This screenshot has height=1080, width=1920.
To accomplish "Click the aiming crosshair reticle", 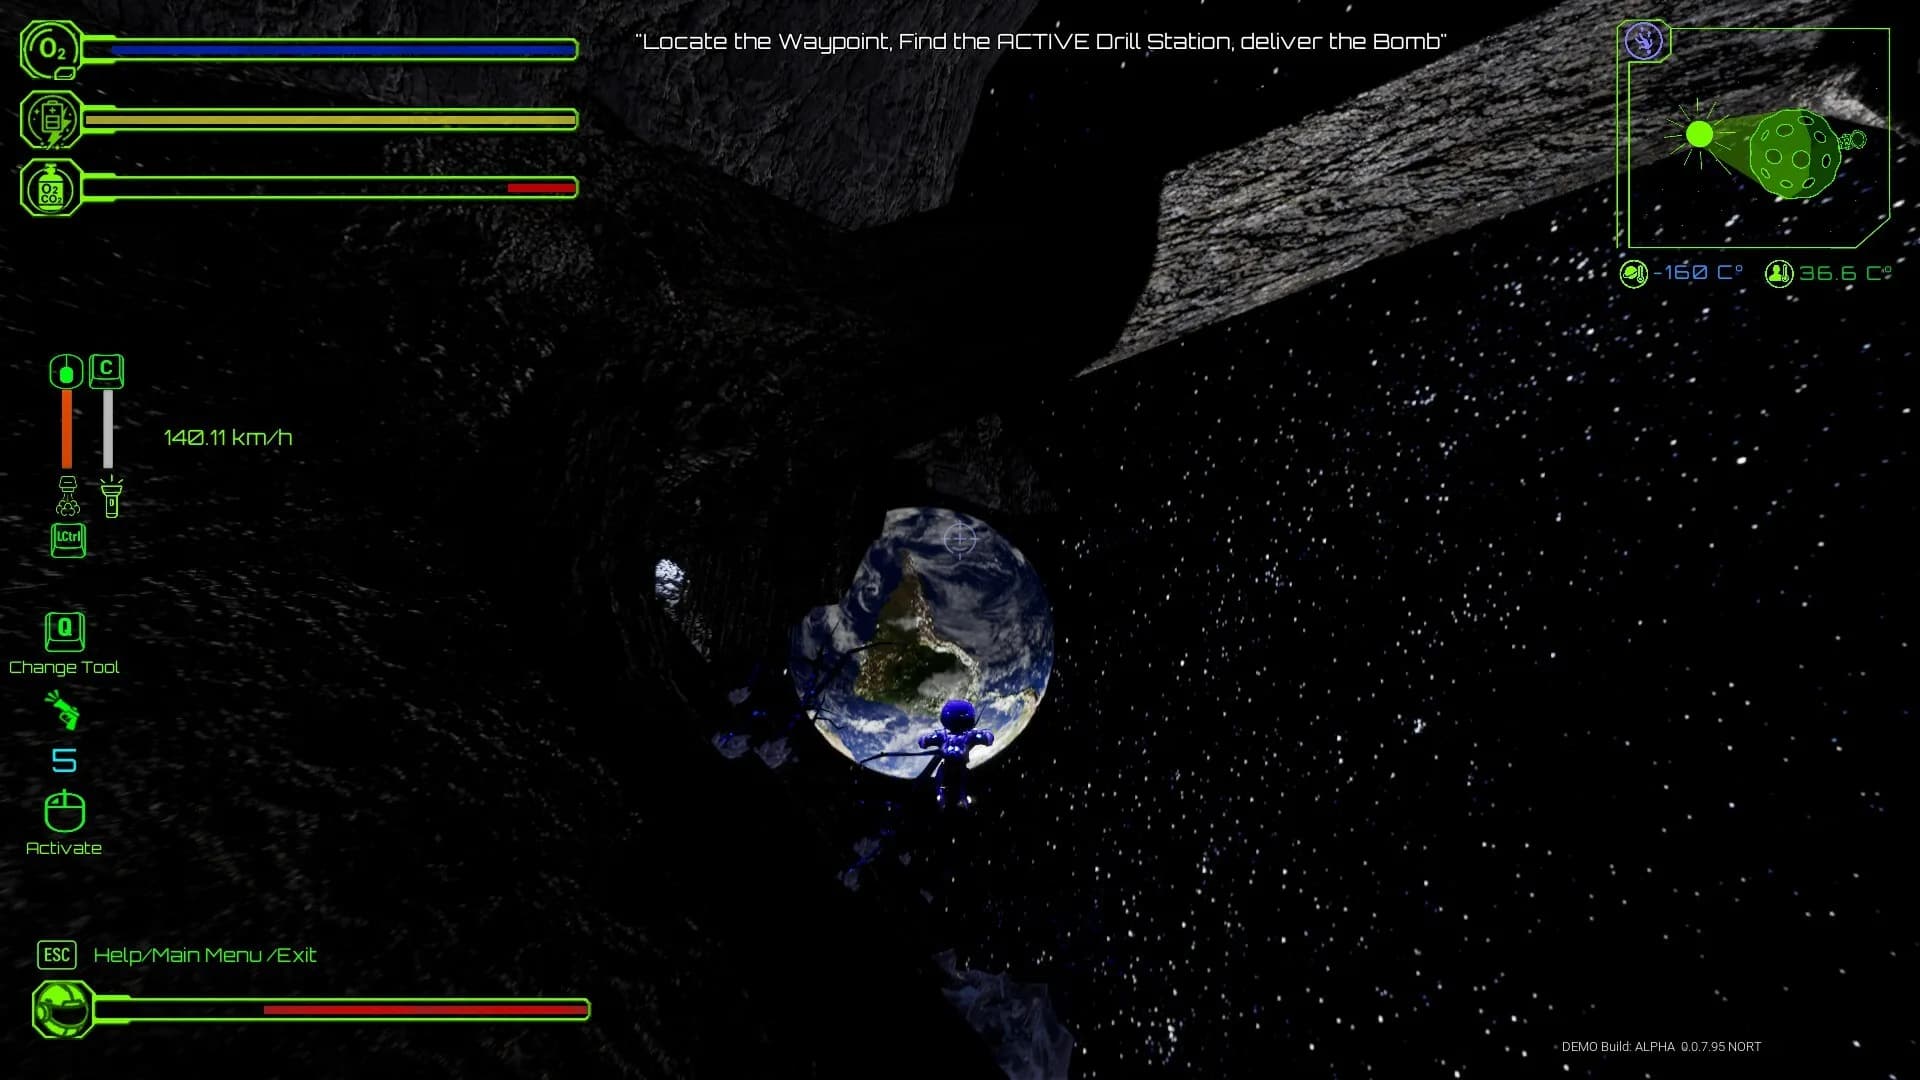I will pyautogui.click(x=960, y=539).
